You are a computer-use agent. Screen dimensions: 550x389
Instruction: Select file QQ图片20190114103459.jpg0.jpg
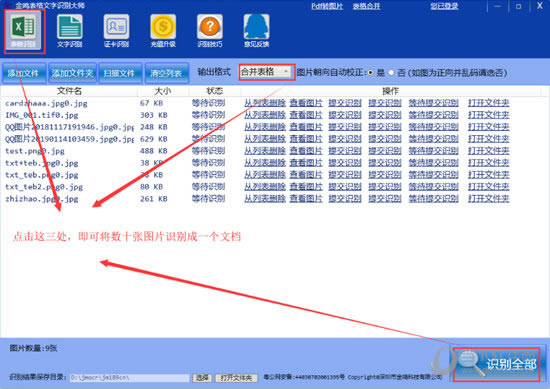click(69, 139)
